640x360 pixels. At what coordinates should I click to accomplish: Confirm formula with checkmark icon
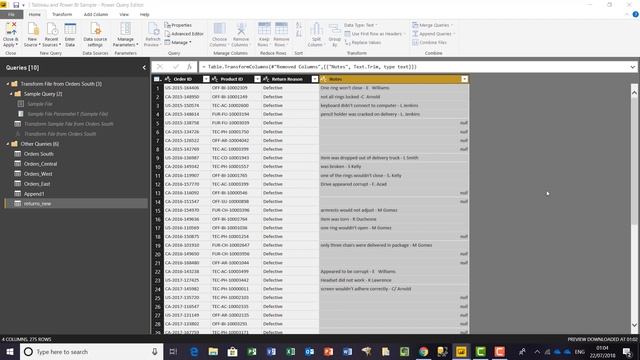click(x=176, y=67)
